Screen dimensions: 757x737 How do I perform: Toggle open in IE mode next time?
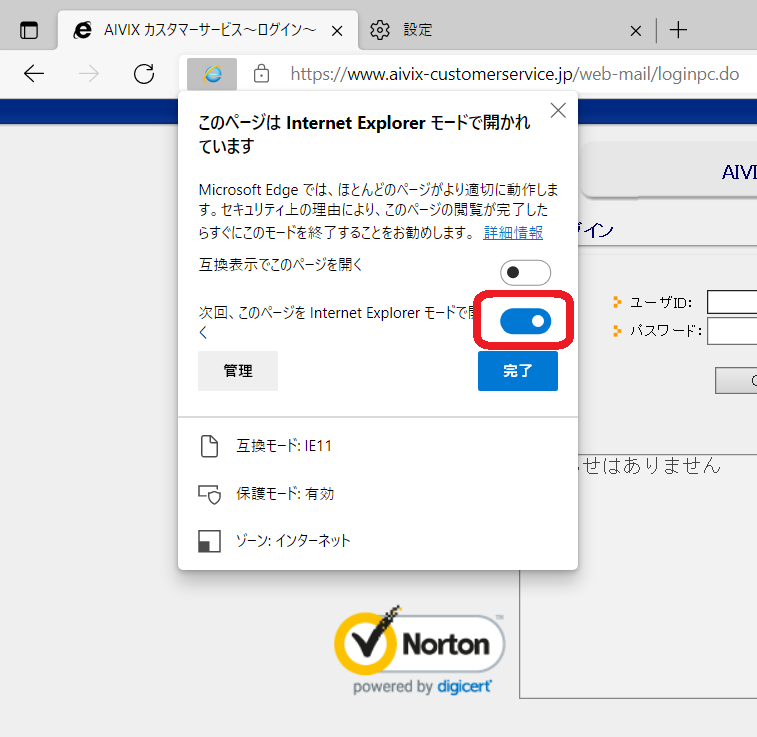[525, 321]
